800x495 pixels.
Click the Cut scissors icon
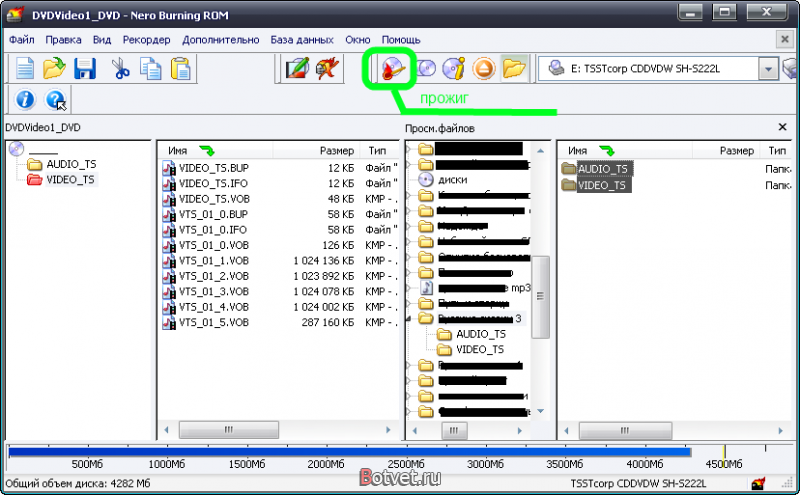[x=120, y=68]
